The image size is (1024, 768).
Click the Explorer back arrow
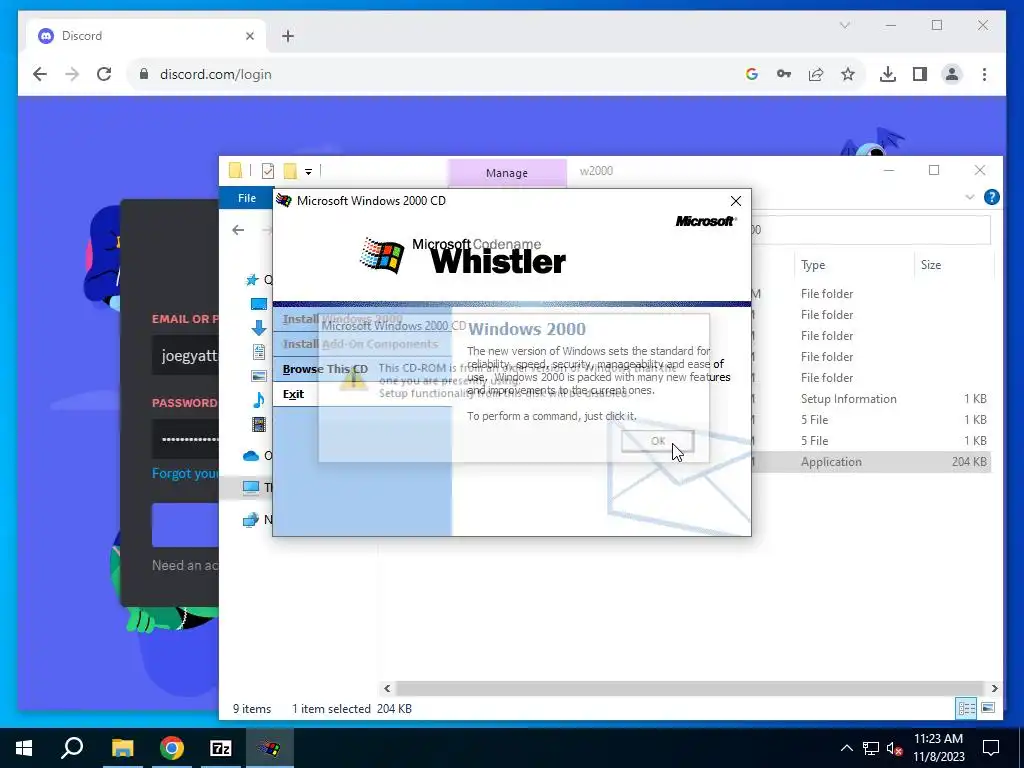point(238,230)
